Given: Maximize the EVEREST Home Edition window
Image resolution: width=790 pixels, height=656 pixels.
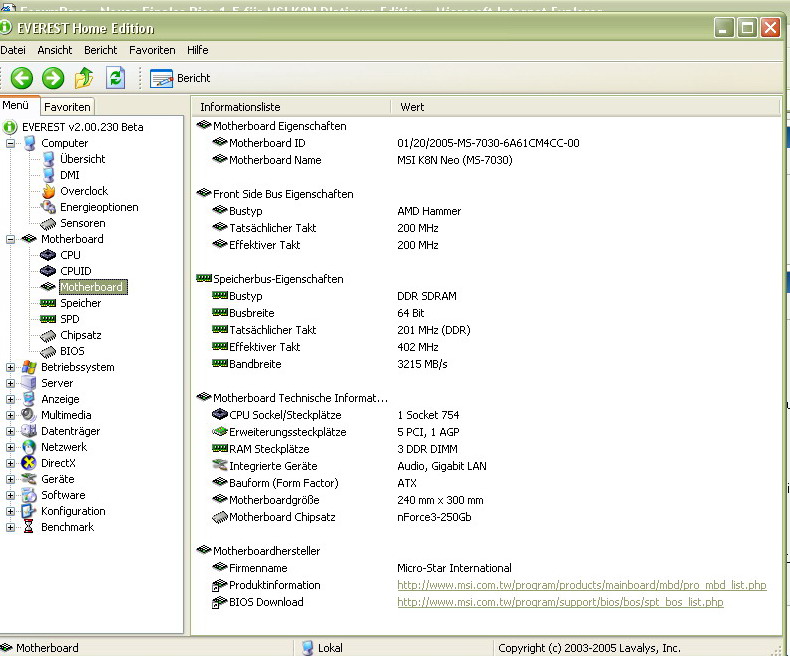Looking at the screenshot, I should [747, 28].
